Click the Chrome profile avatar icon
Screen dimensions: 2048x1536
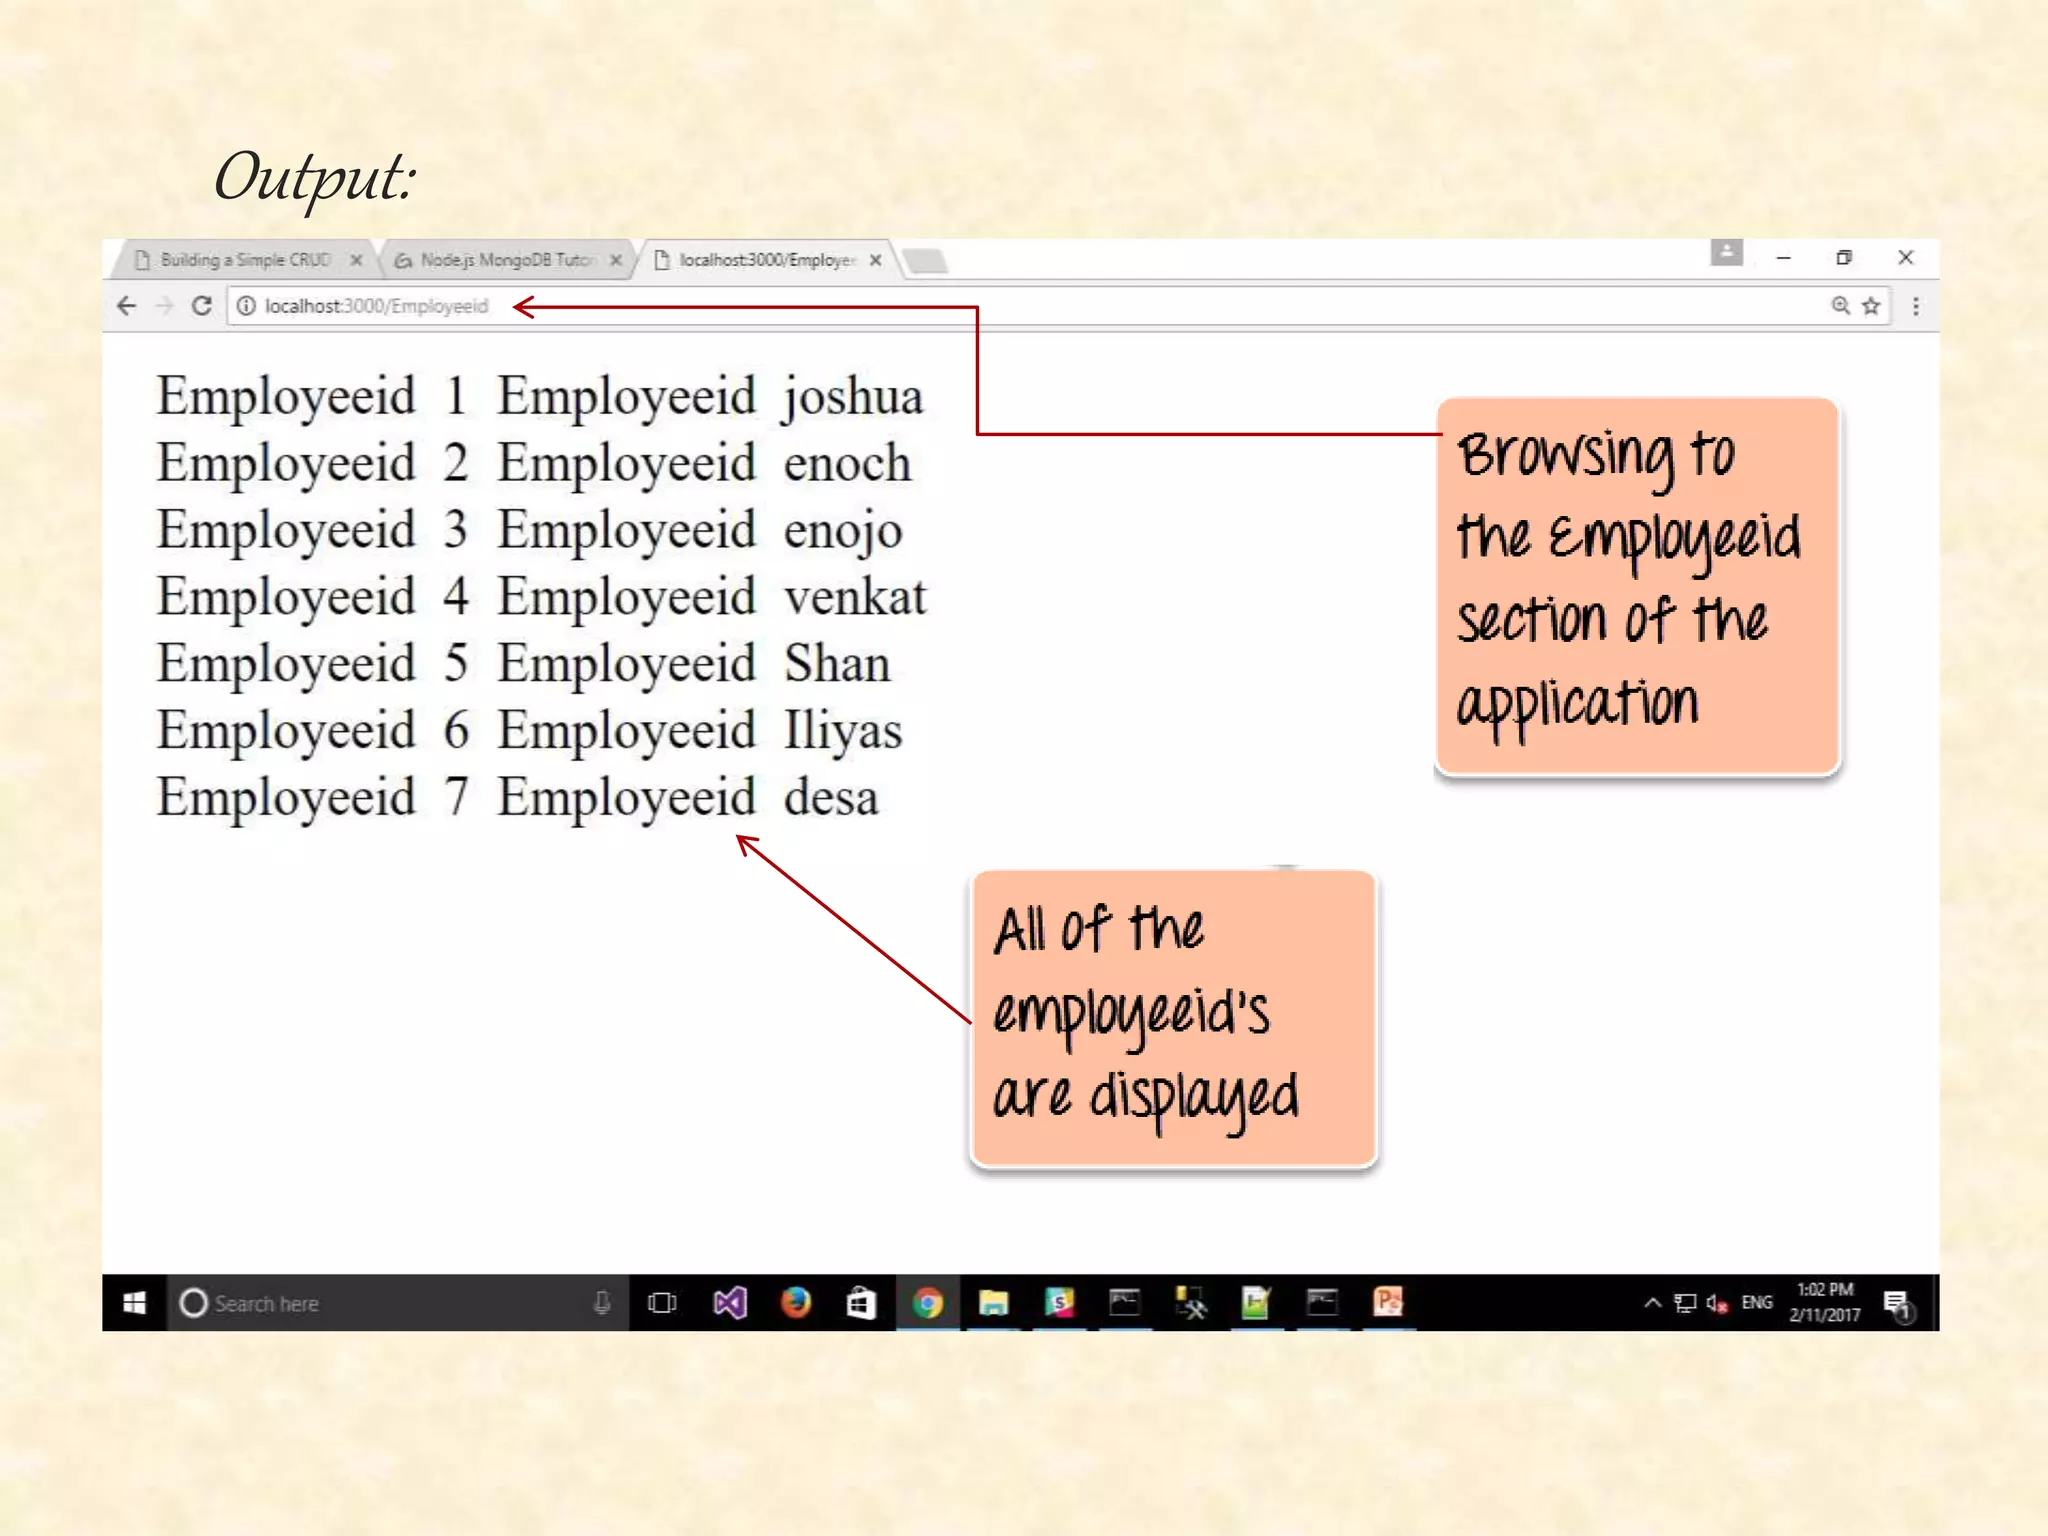[1726, 253]
